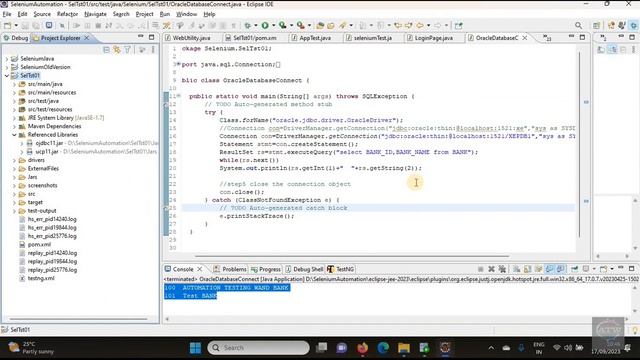Open the toolbar Search magnifier icon
The width and height of the screenshot is (640, 360).
(x=578, y=25)
